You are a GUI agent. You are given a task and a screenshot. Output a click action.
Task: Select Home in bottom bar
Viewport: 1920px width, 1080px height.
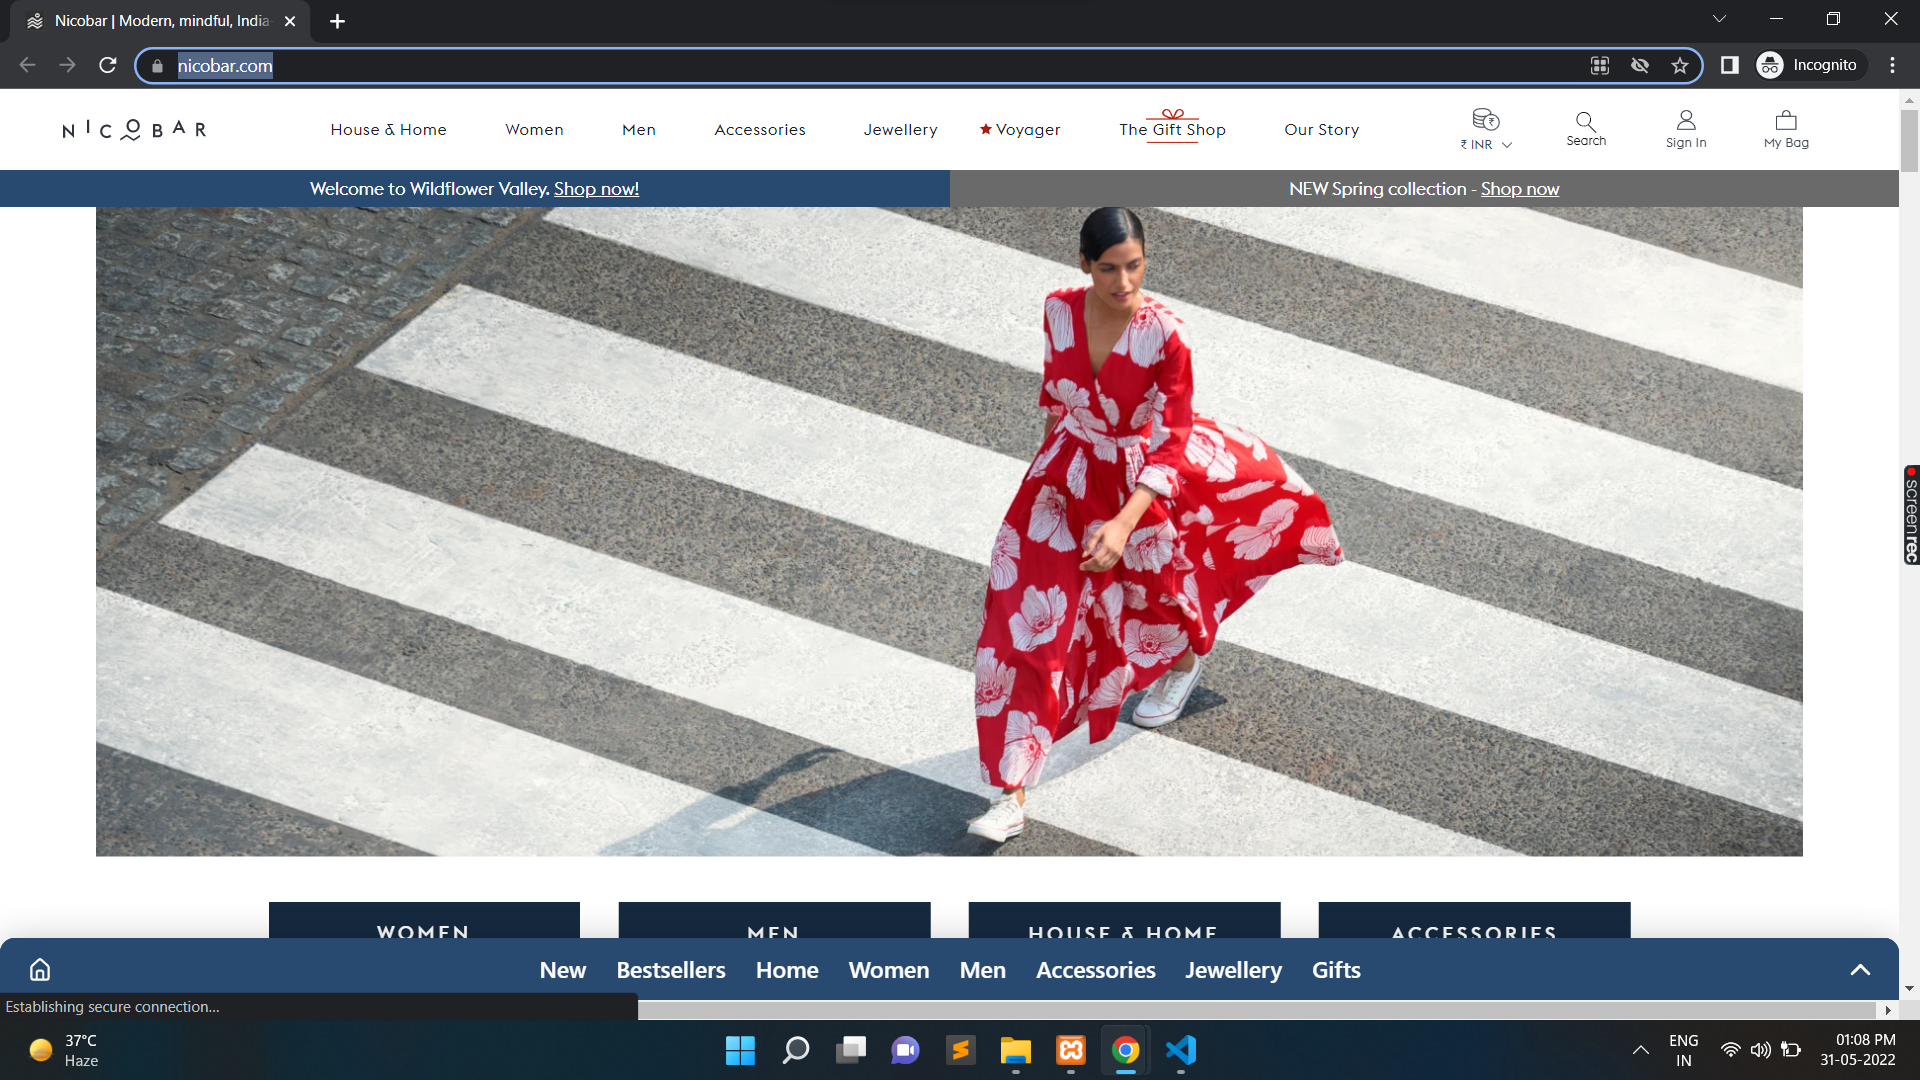coord(787,970)
